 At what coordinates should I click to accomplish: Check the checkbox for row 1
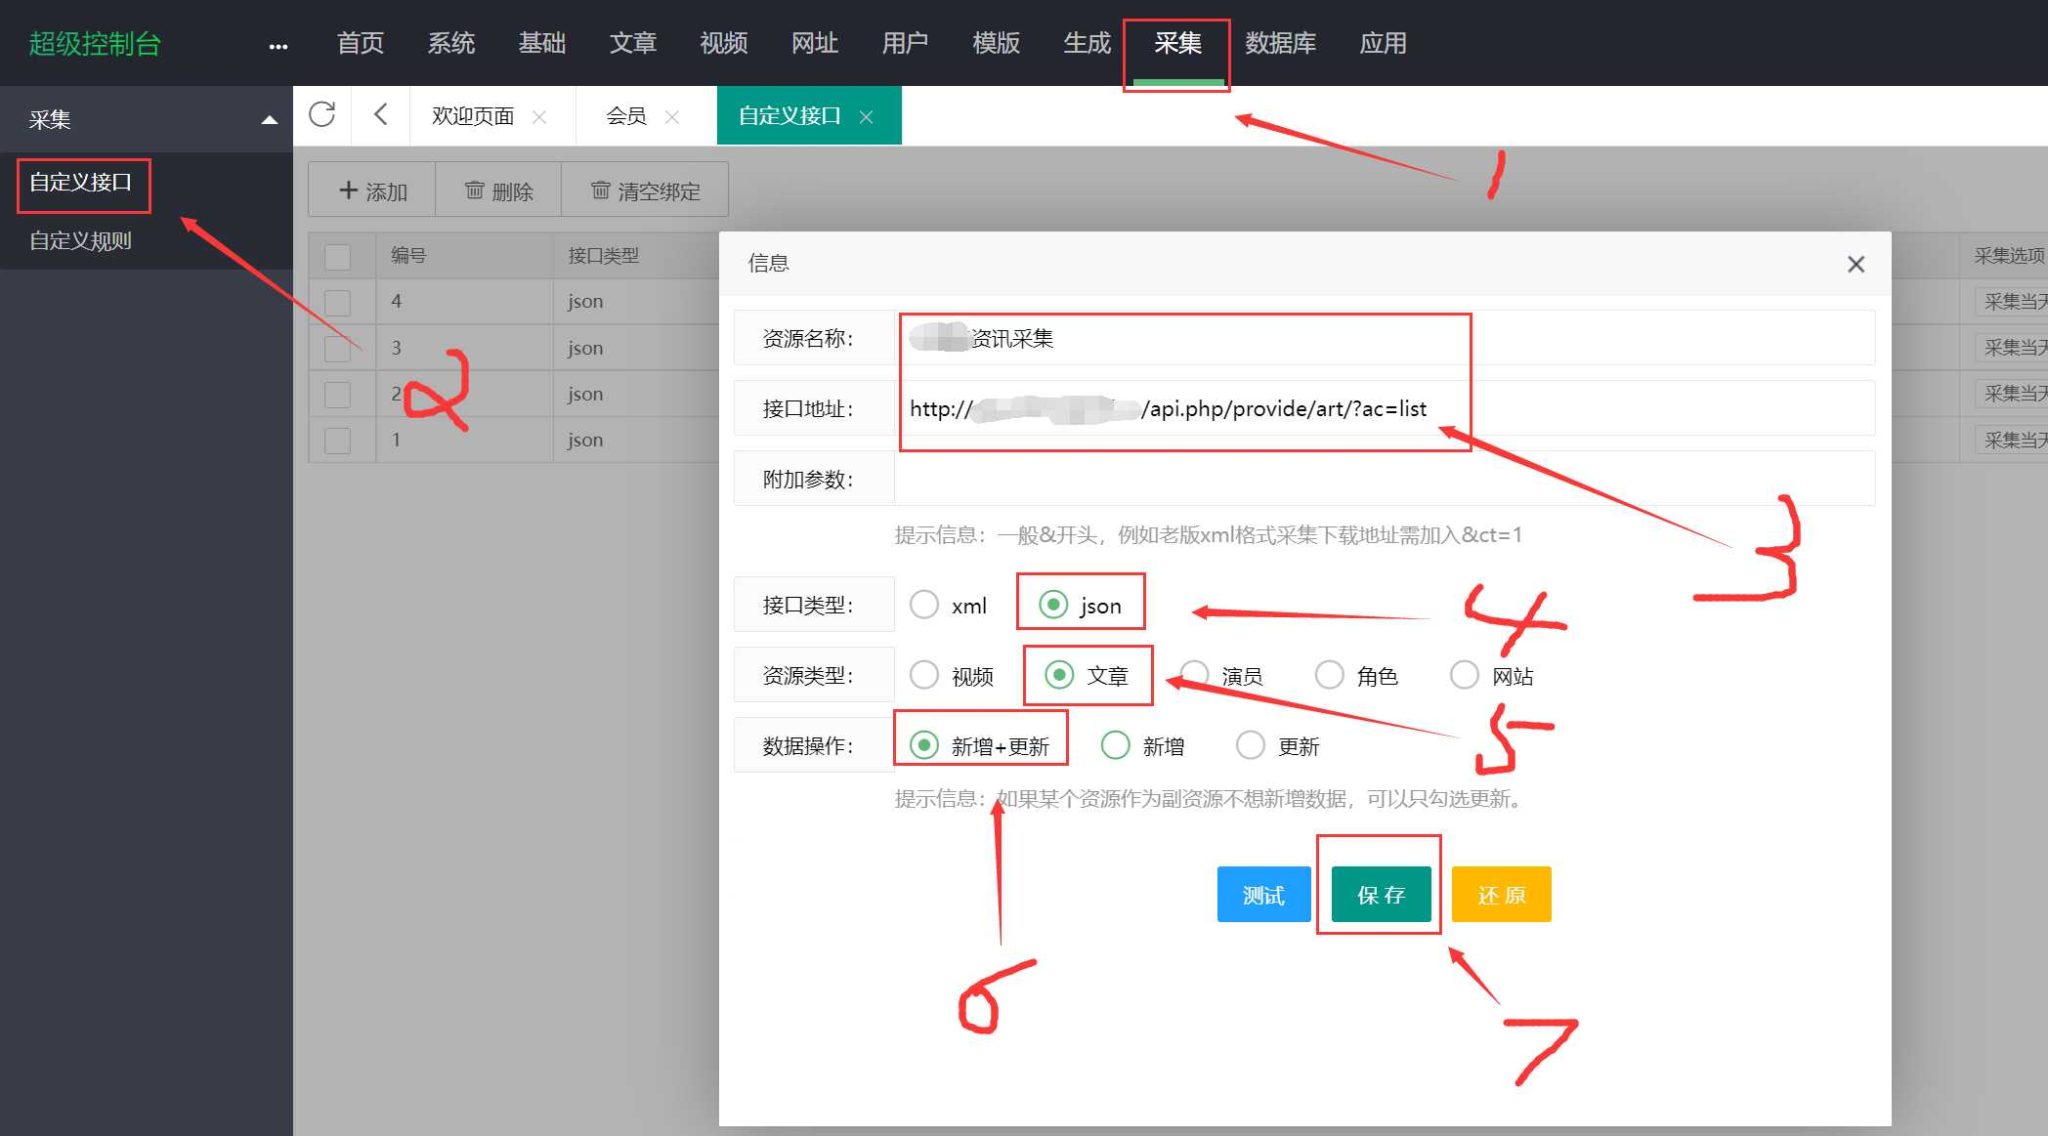pos(337,440)
